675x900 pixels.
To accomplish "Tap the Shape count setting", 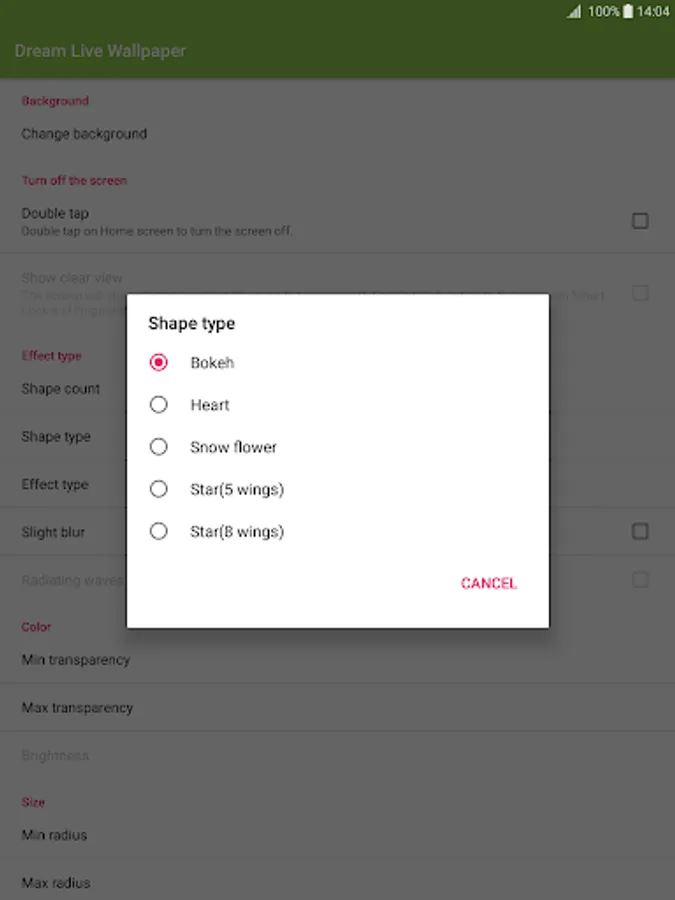I will 61,389.
